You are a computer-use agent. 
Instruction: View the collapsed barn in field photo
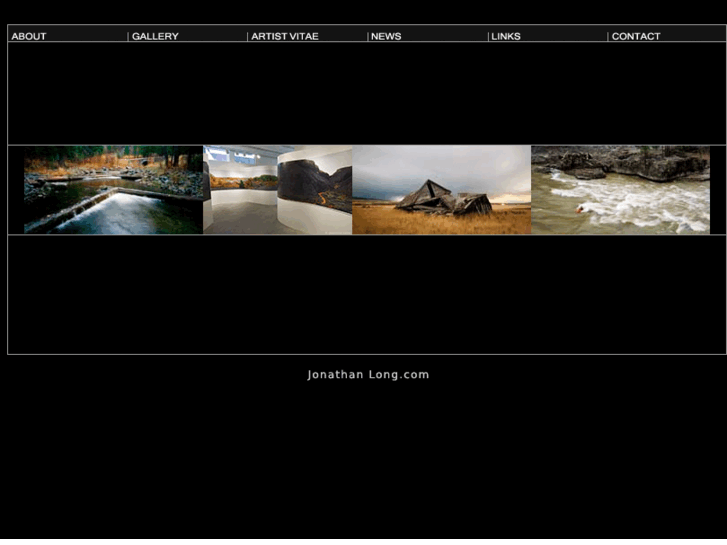pyautogui.click(x=441, y=190)
